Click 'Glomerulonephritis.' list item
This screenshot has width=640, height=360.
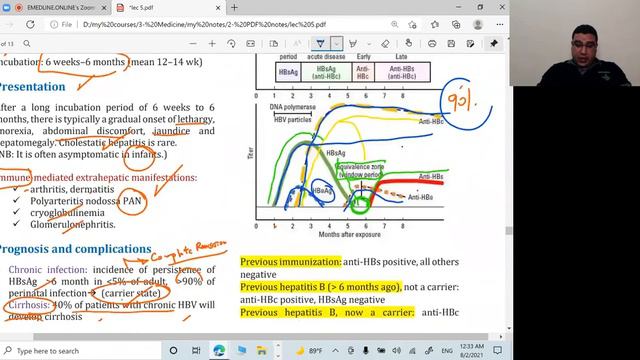(73, 224)
